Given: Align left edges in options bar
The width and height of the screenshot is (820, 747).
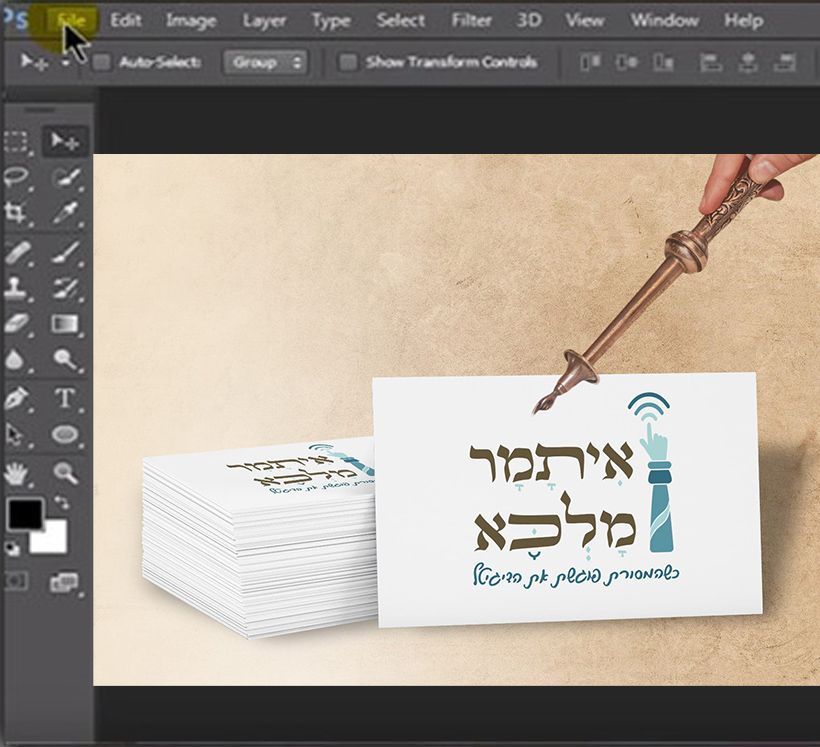Looking at the screenshot, I should 711,63.
